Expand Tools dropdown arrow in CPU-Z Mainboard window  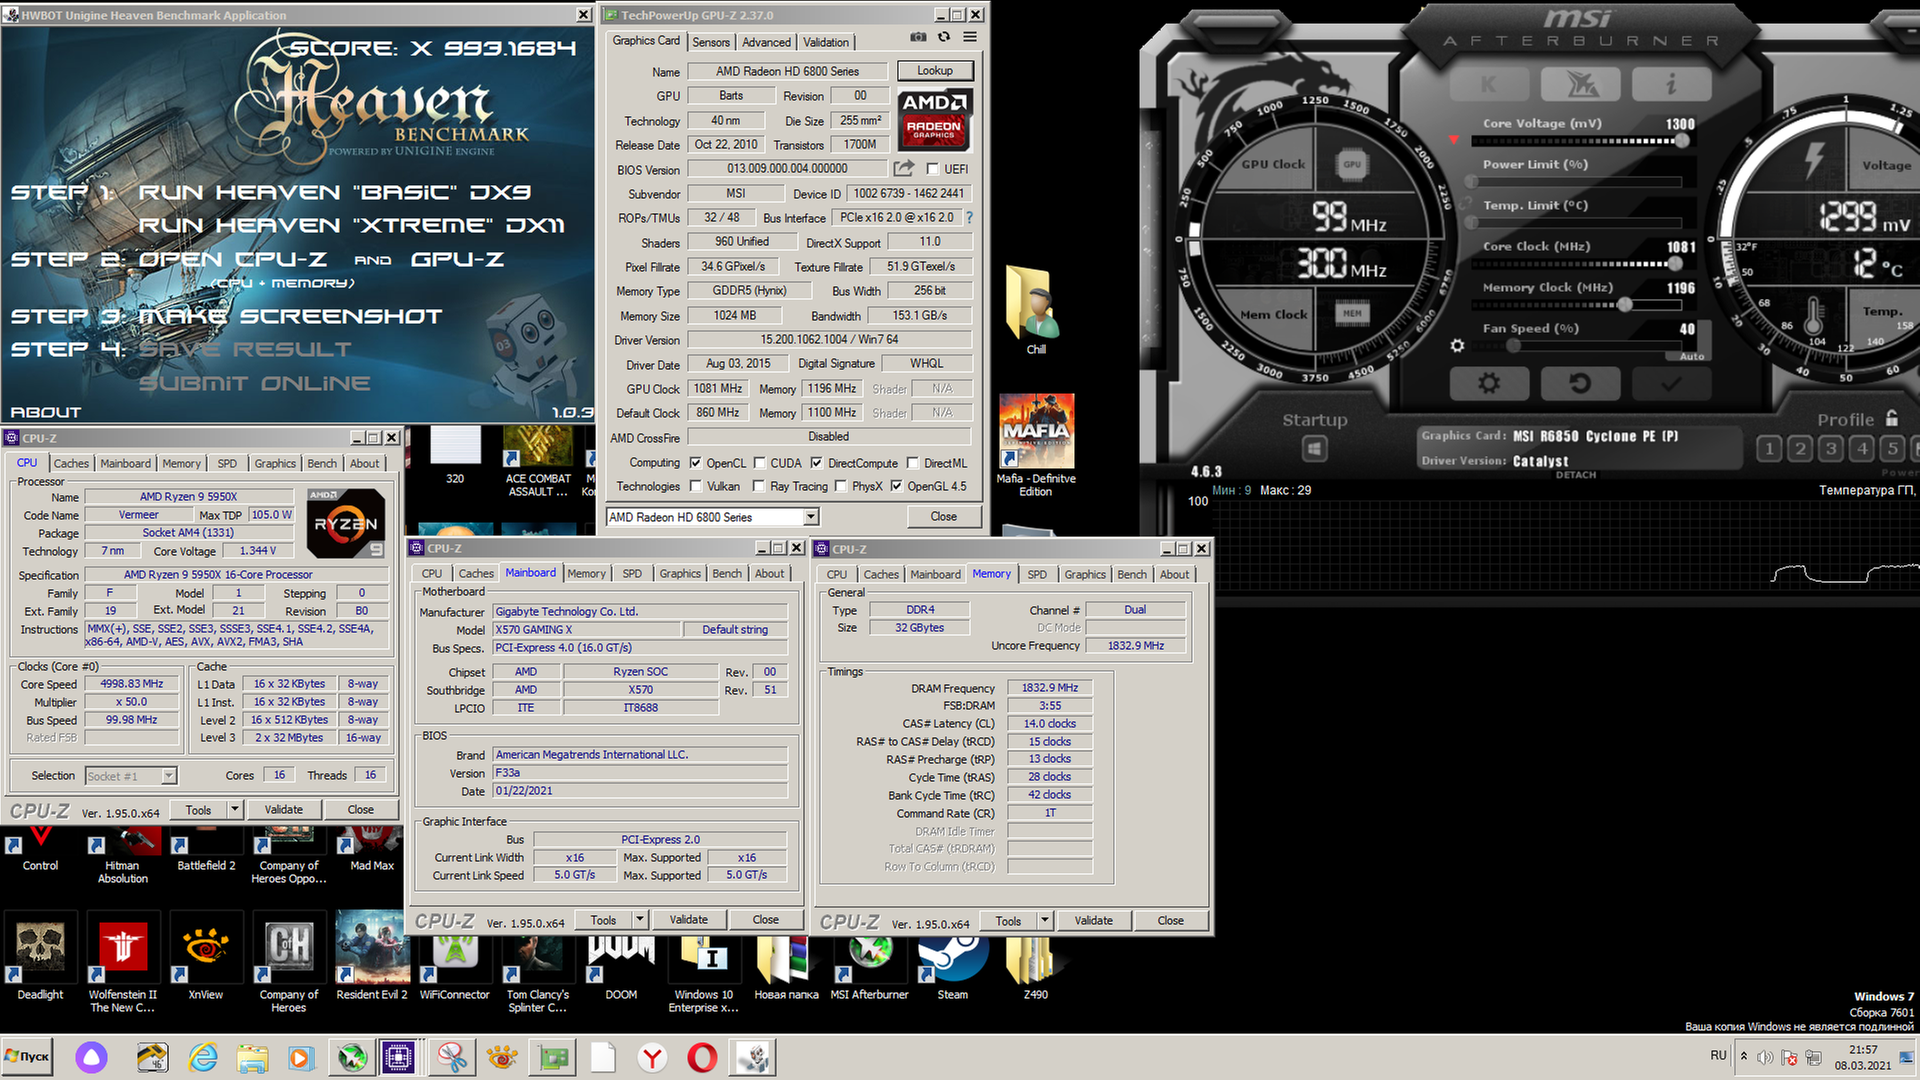640,919
